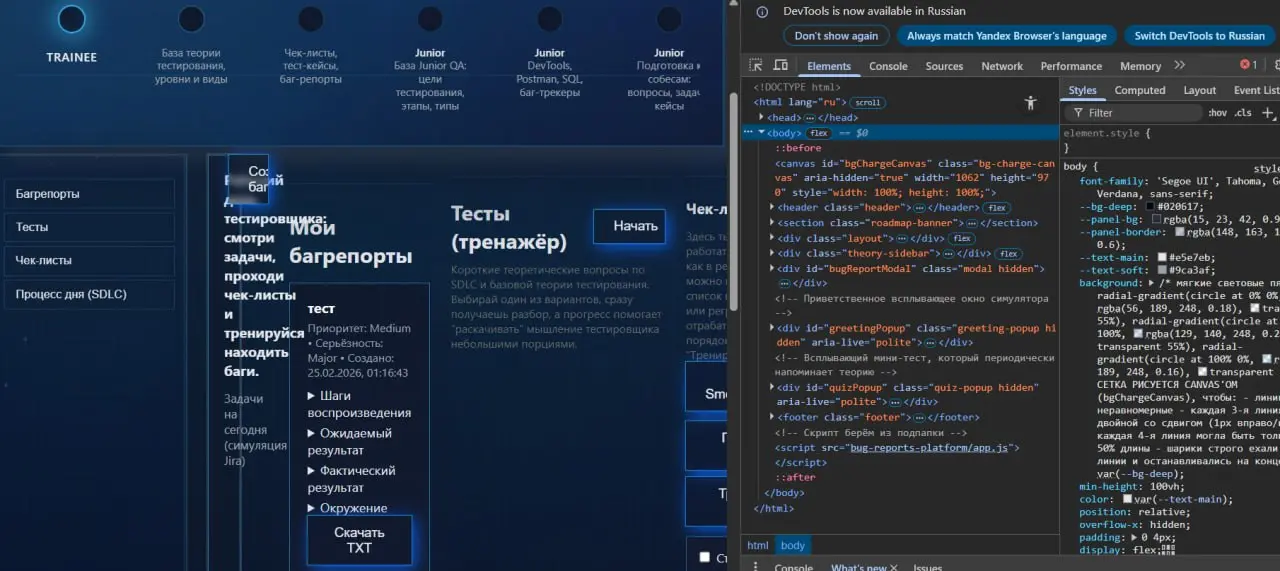Open color swatch for --text-main #e5e7eb
This screenshot has height=571, width=1280.
[x=1162, y=257]
